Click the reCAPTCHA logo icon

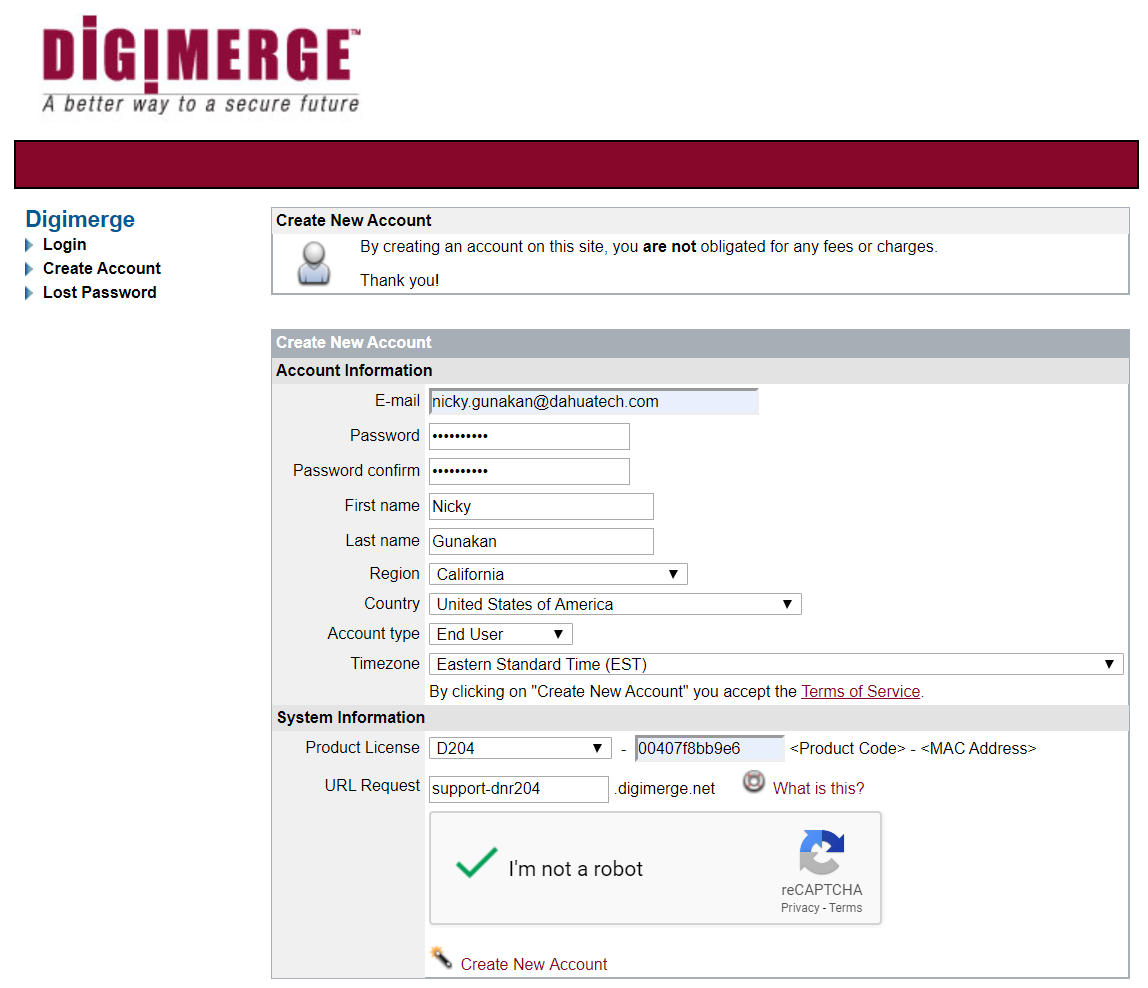click(821, 852)
